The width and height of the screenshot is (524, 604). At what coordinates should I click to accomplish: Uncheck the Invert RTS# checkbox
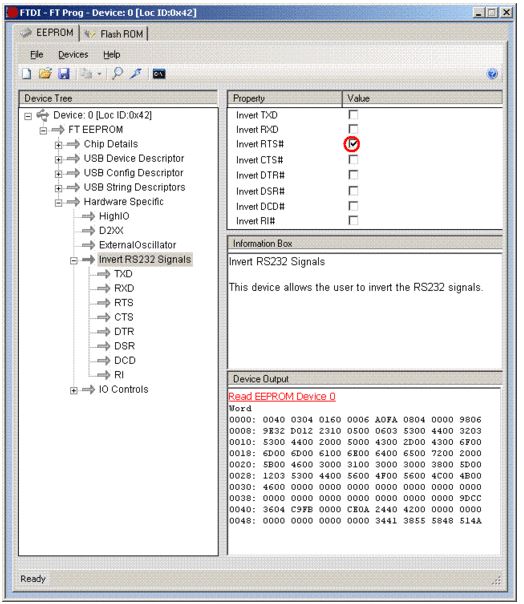pos(353,144)
